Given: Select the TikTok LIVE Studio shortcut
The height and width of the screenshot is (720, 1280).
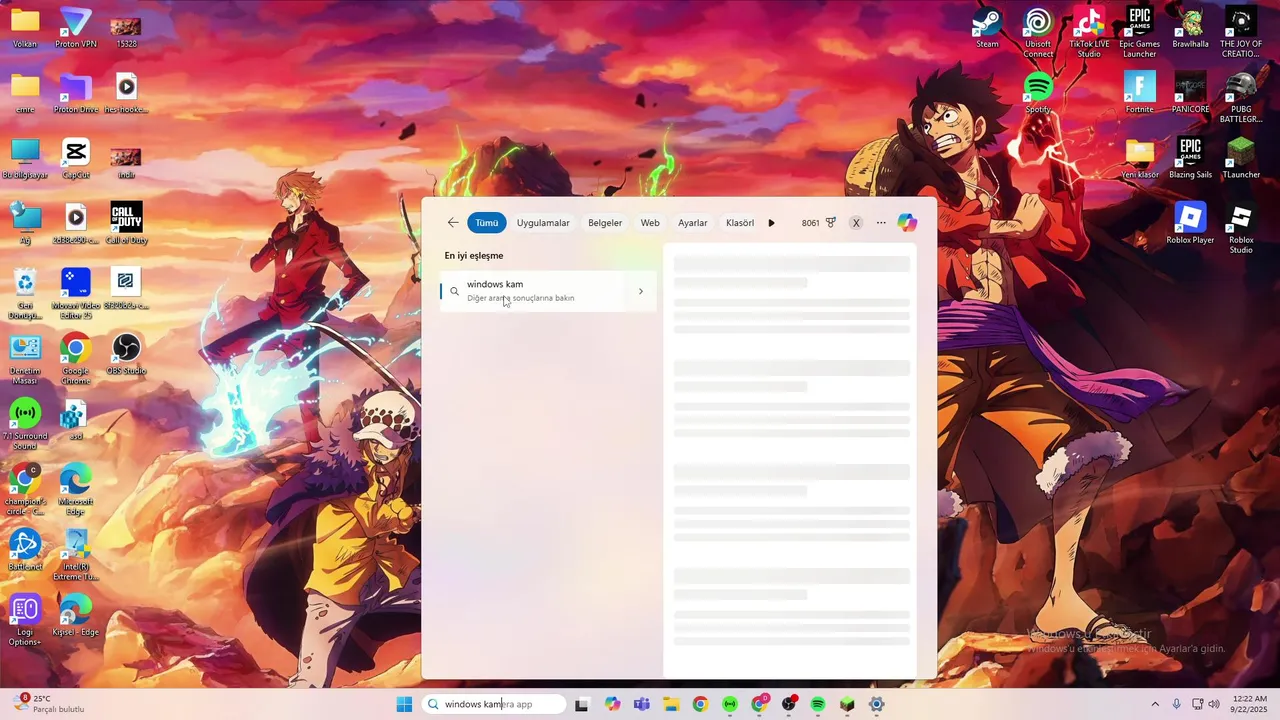Looking at the screenshot, I should click(1089, 32).
